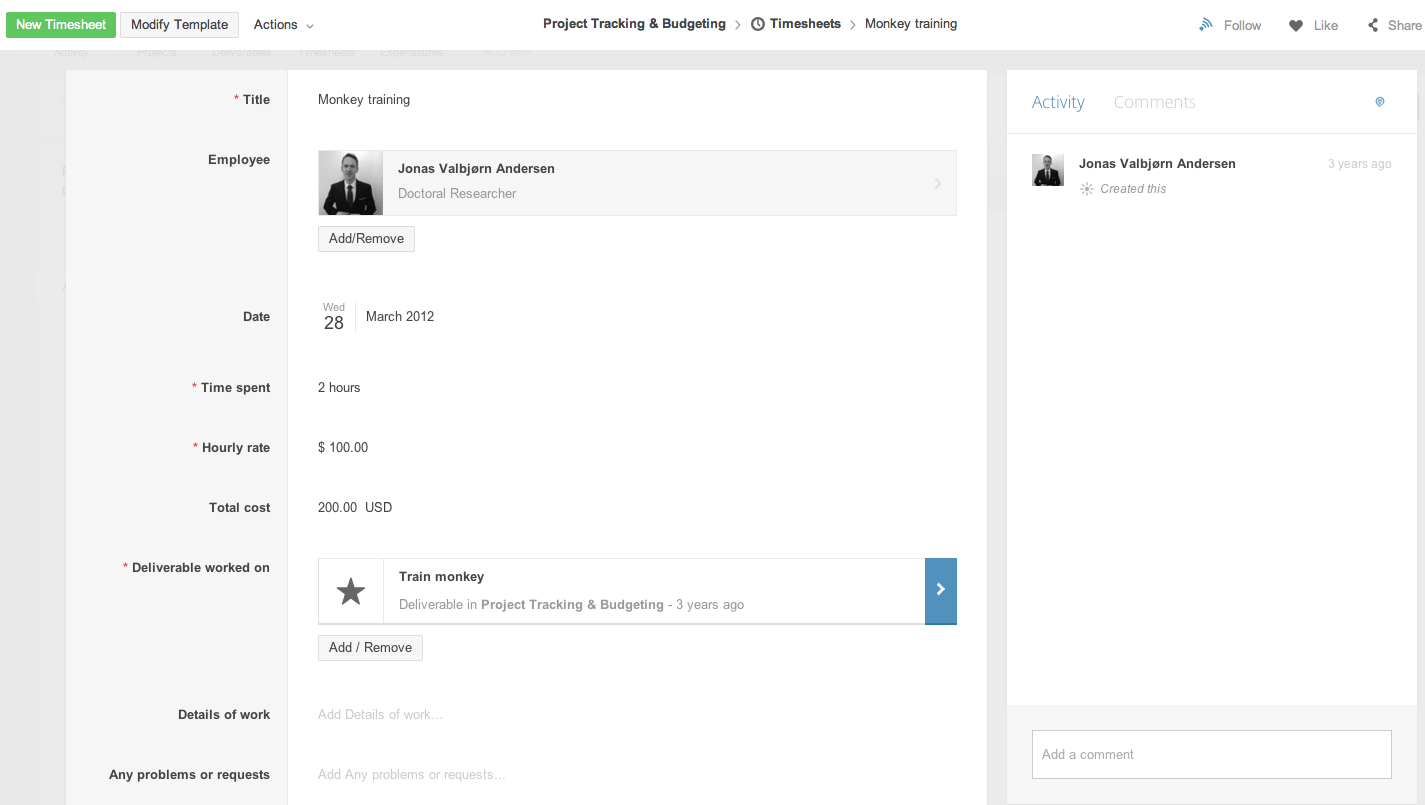Click the Like heart icon
Viewport: 1425px width, 805px height.
1296,25
